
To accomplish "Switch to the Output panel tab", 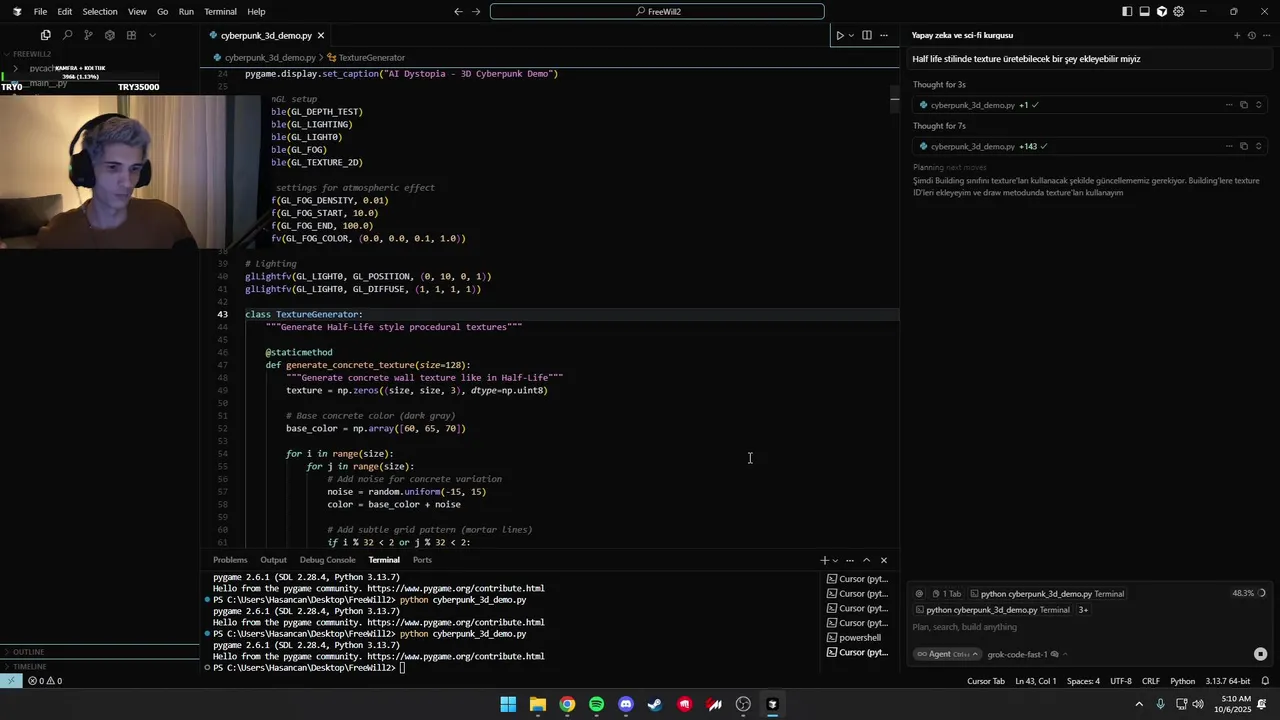I will tap(273, 560).
